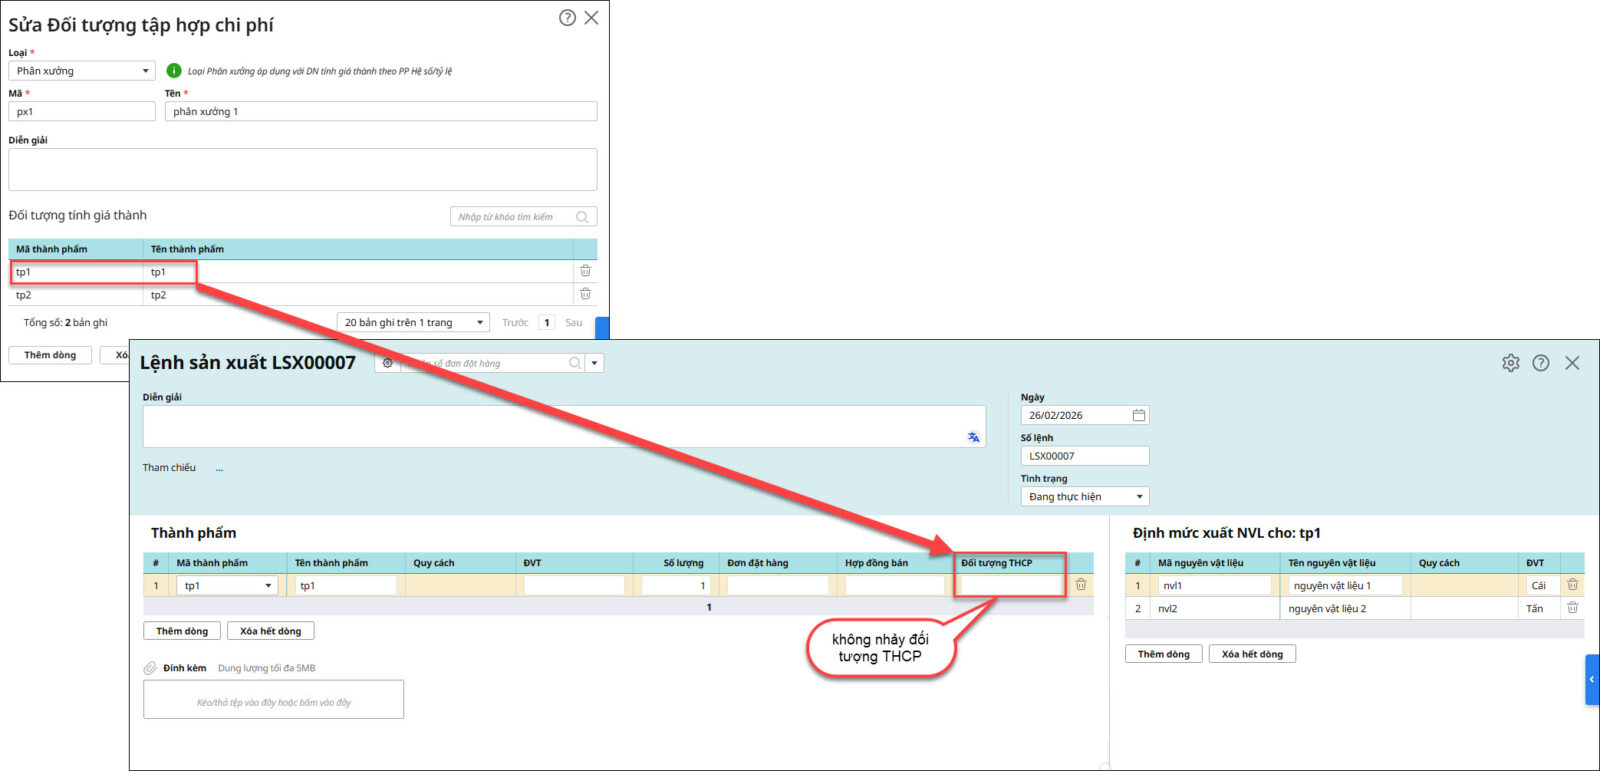The image size is (1600, 771).
Task: Click Thêm dòng under the Định mức xuất NVL table
Action: 1164,654
